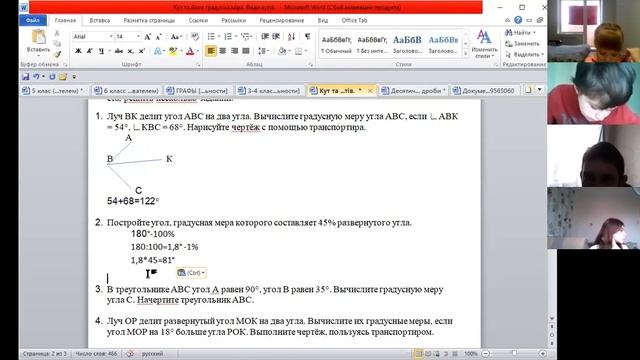
Task: Open the font size 14 dropdown
Action: point(138,37)
